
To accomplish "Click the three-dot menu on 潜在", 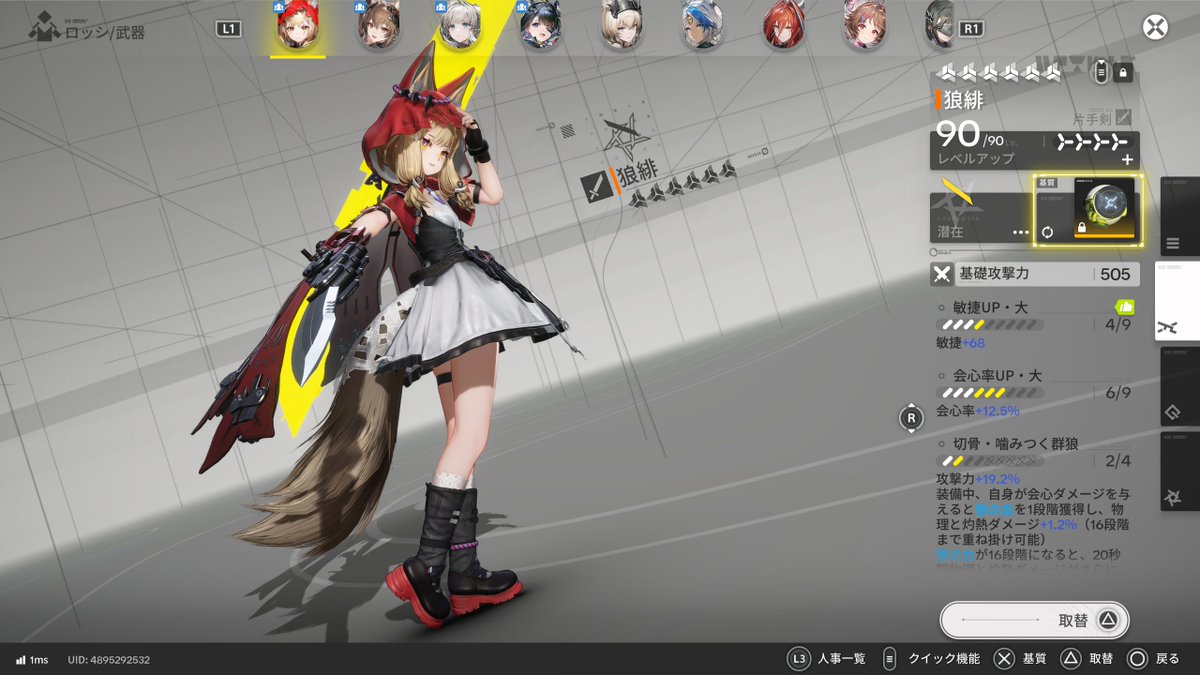I will pos(1020,232).
